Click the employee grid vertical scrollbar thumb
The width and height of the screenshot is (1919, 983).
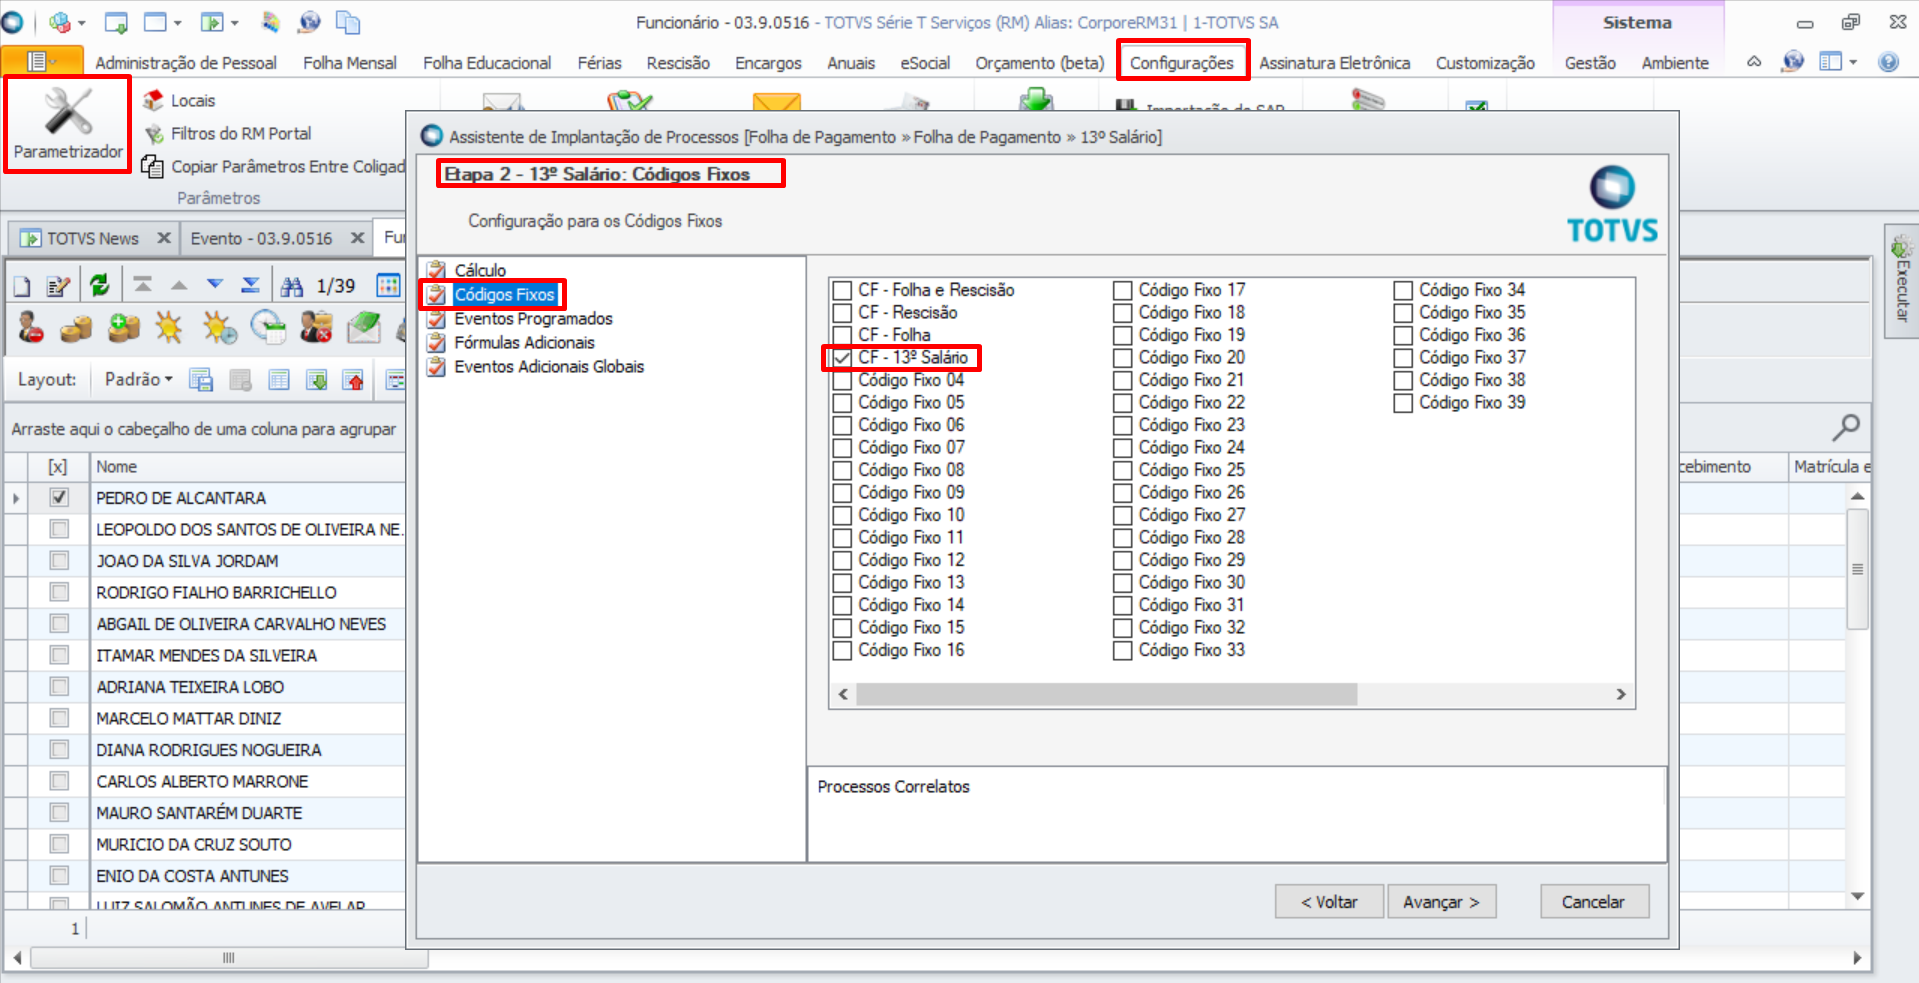[x=1857, y=569]
